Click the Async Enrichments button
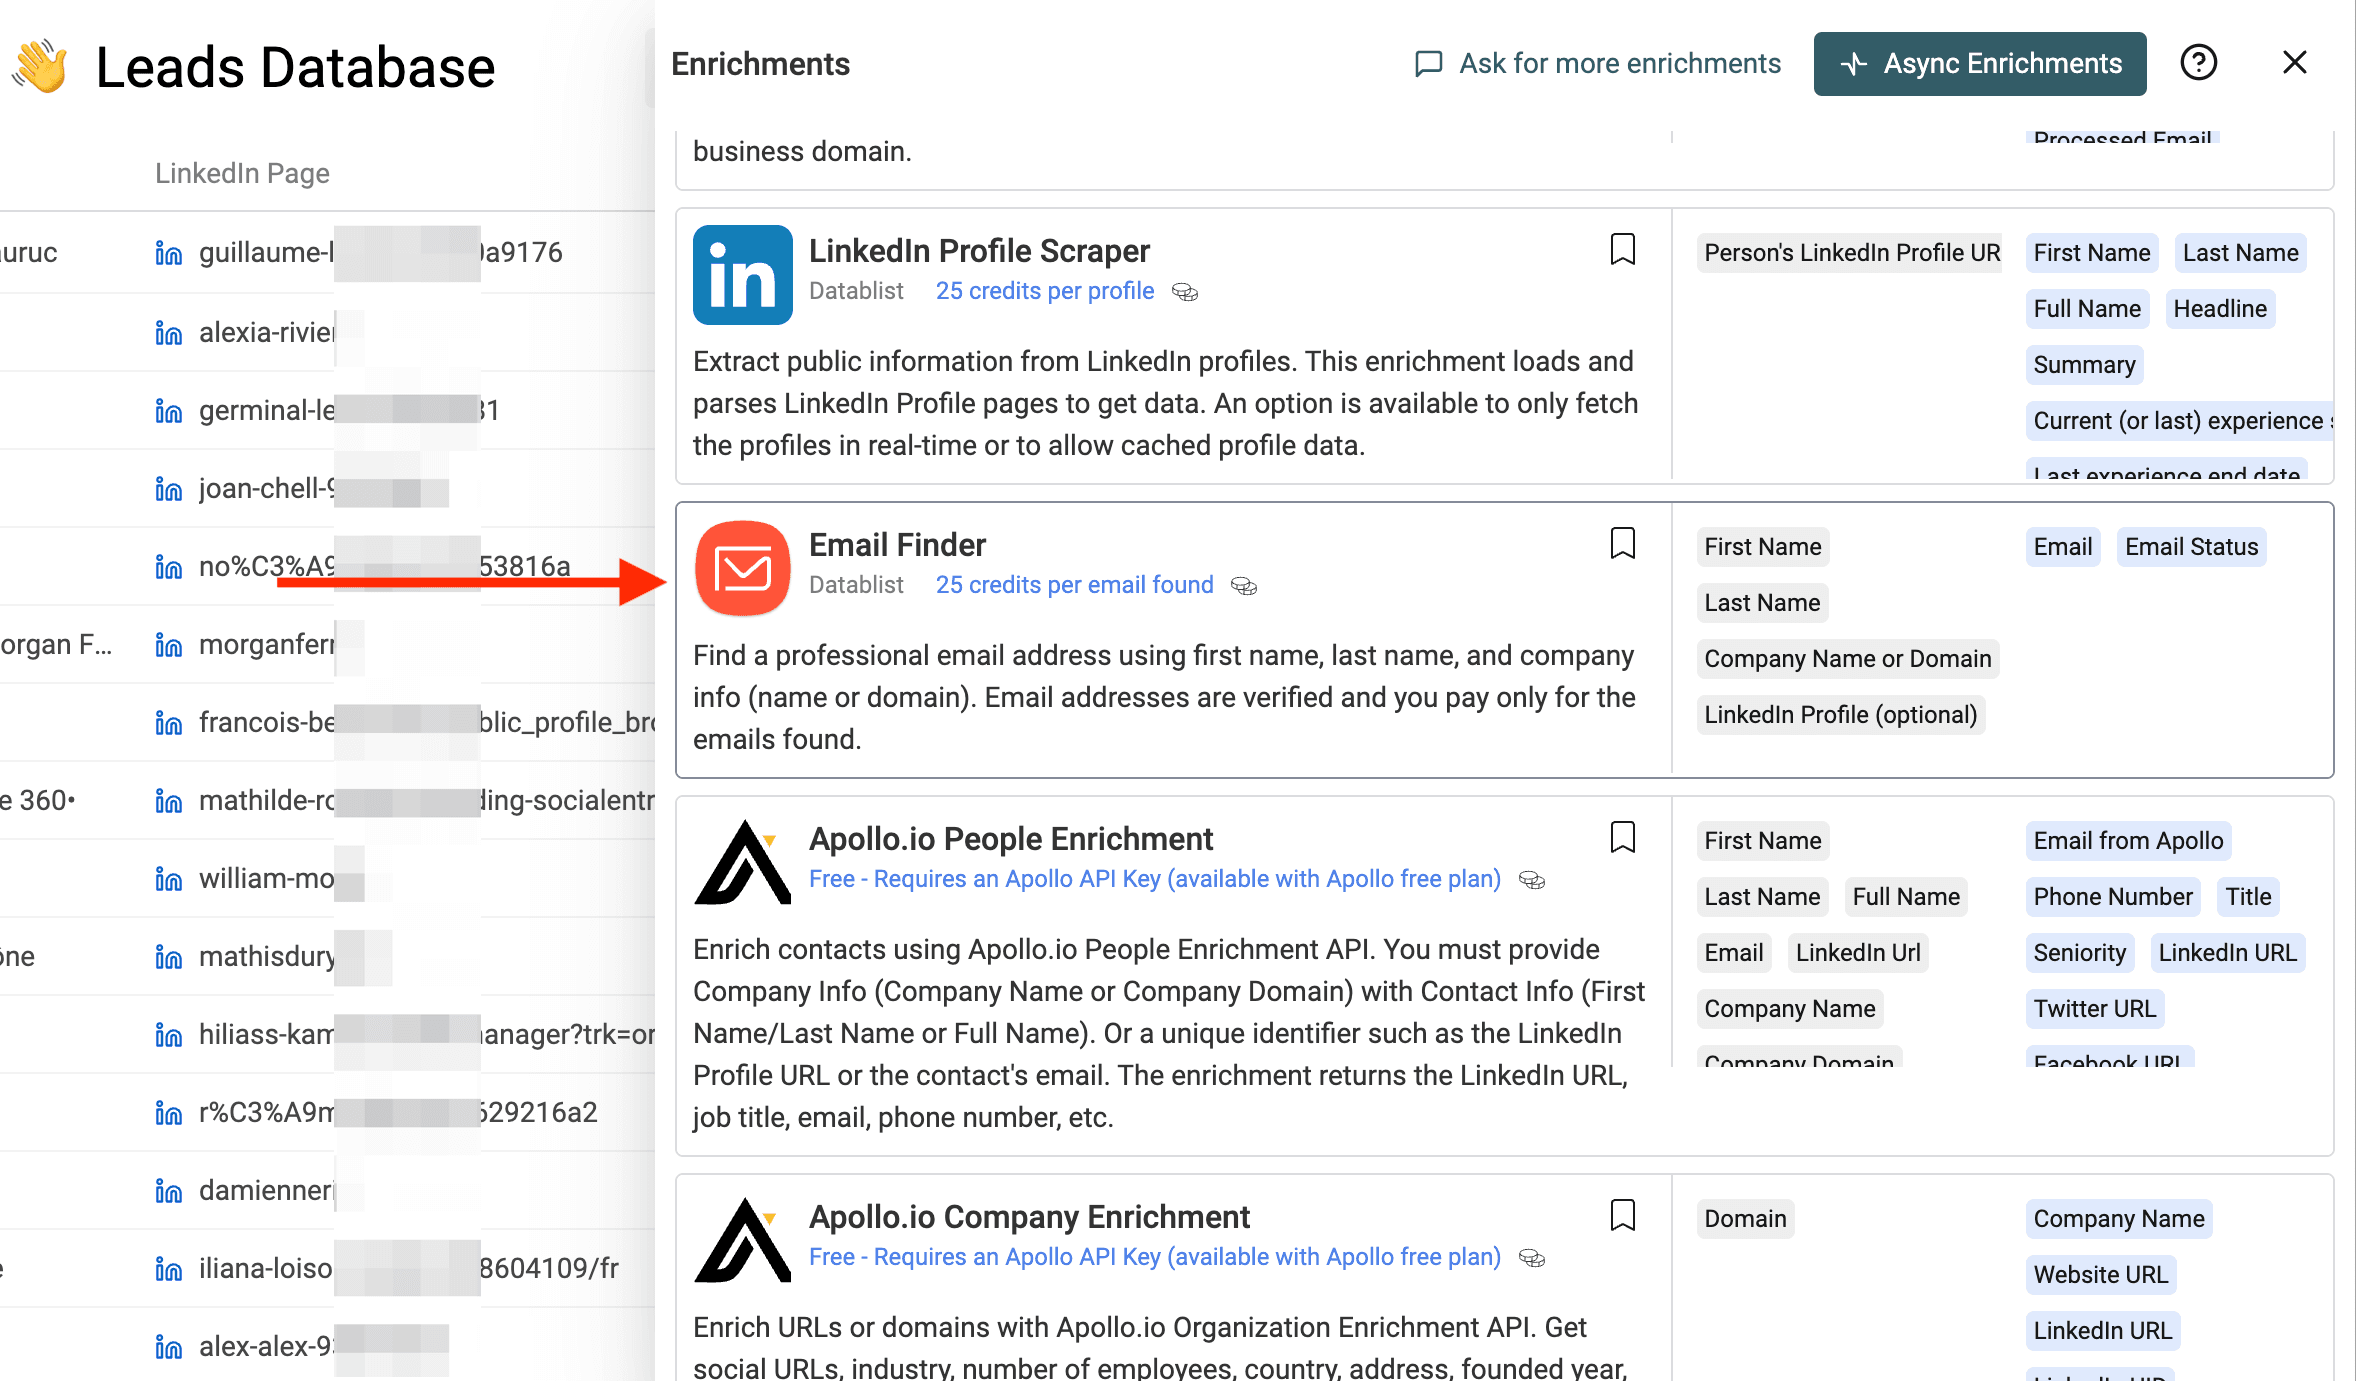This screenshot has width=2356, height=1381. click(1980, 64)
